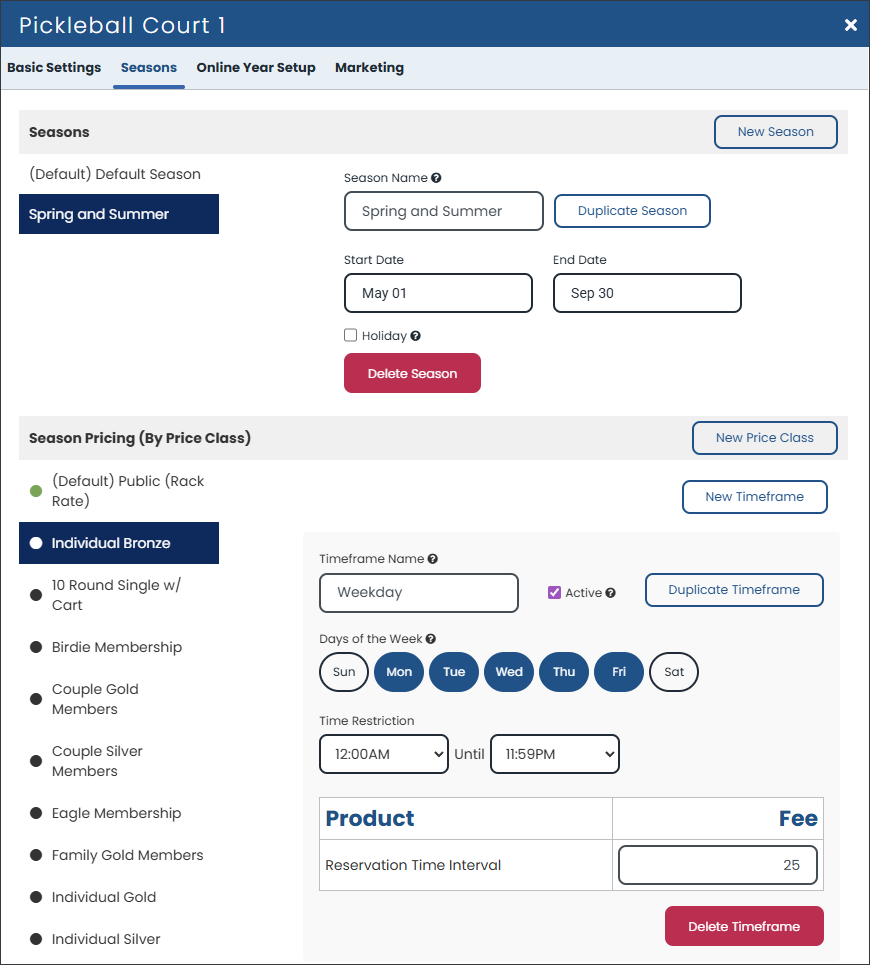This screenshot has height=965, width=870.
Task: Click the Active help question icon
Action: click(610, 593)
